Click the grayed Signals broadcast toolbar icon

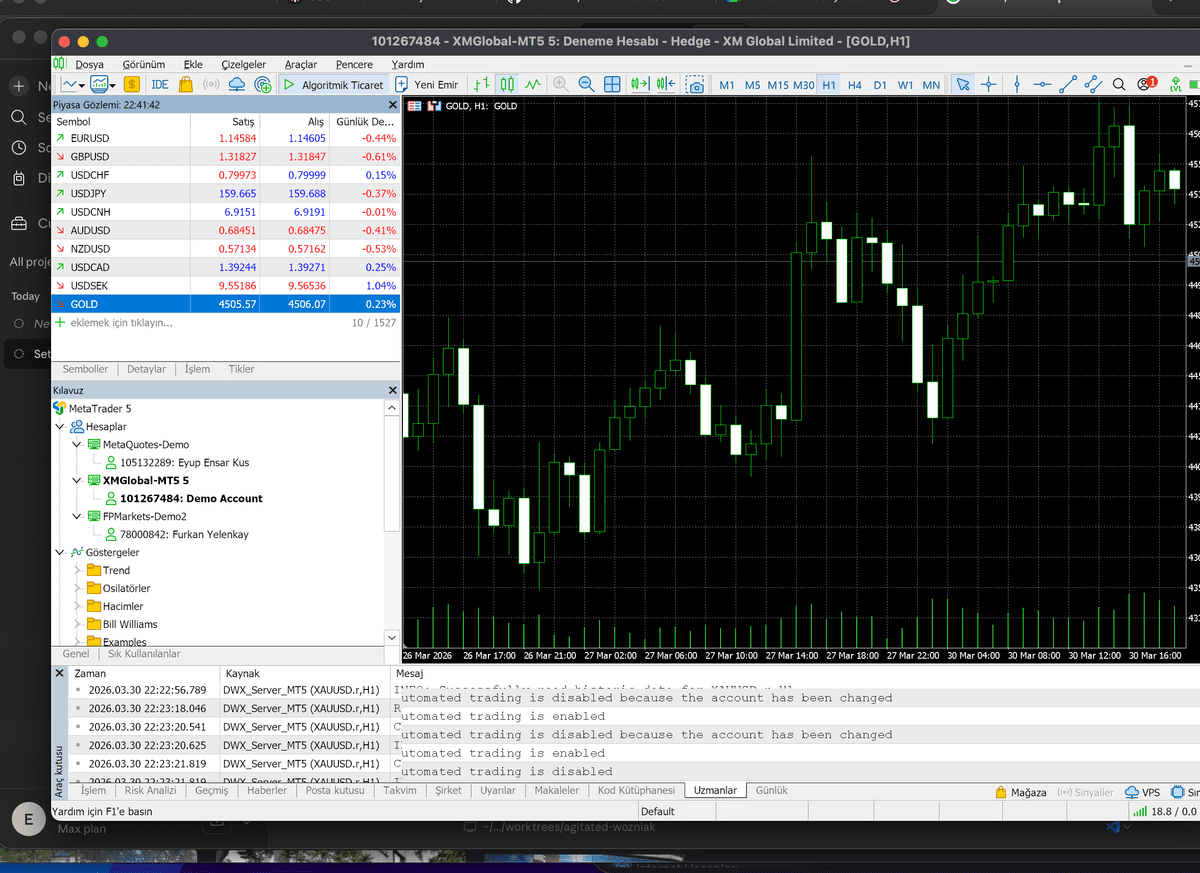212,85
